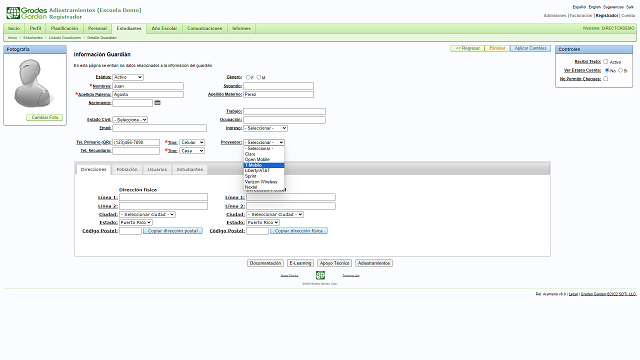Click Copiar dirección física button
This screenshot has height=360, width=640.
pos(299,231)
